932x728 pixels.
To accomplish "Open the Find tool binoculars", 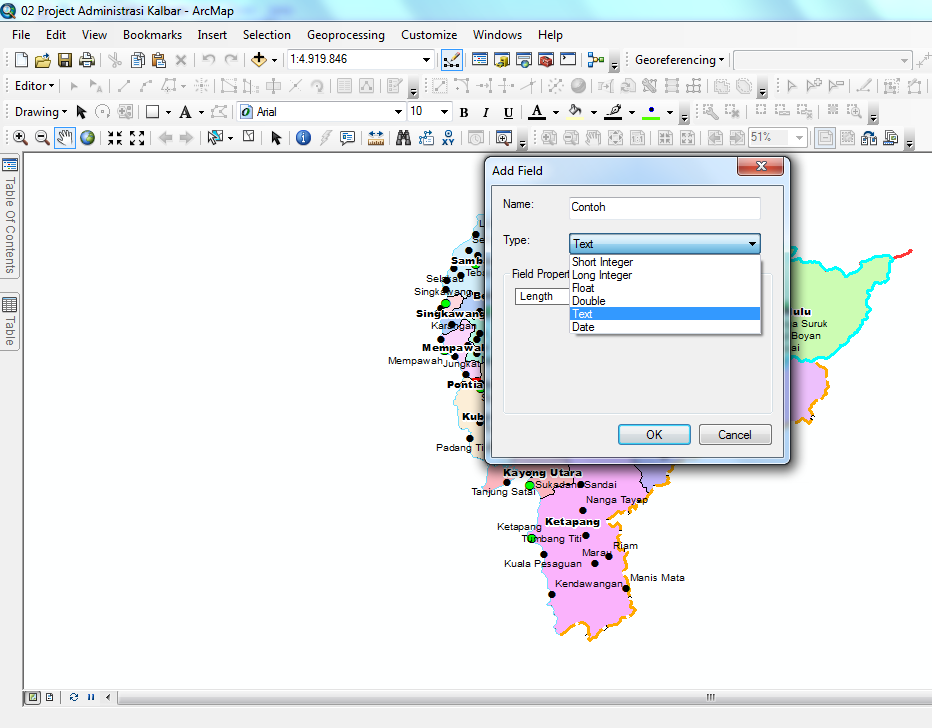I will [403, 138].
